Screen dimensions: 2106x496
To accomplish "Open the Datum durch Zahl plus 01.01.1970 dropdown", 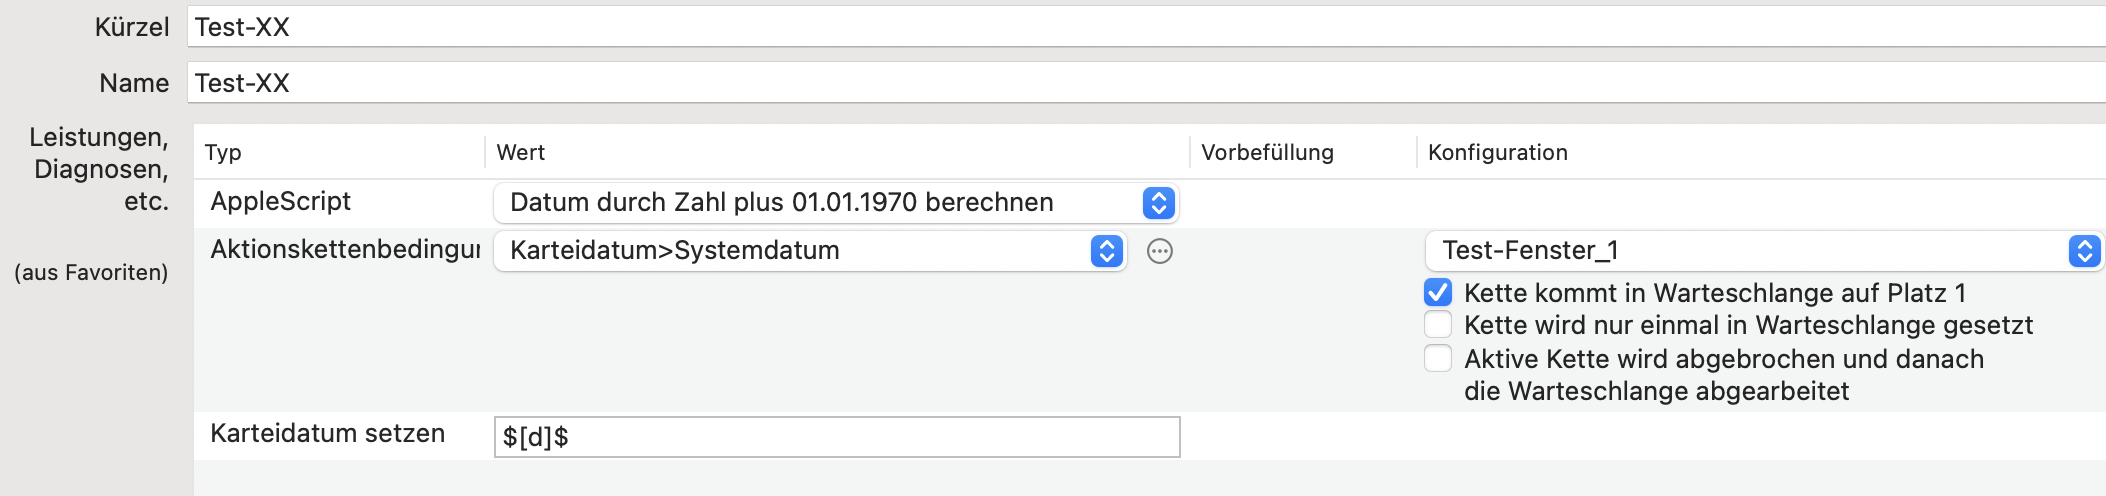I will point(836,203).
